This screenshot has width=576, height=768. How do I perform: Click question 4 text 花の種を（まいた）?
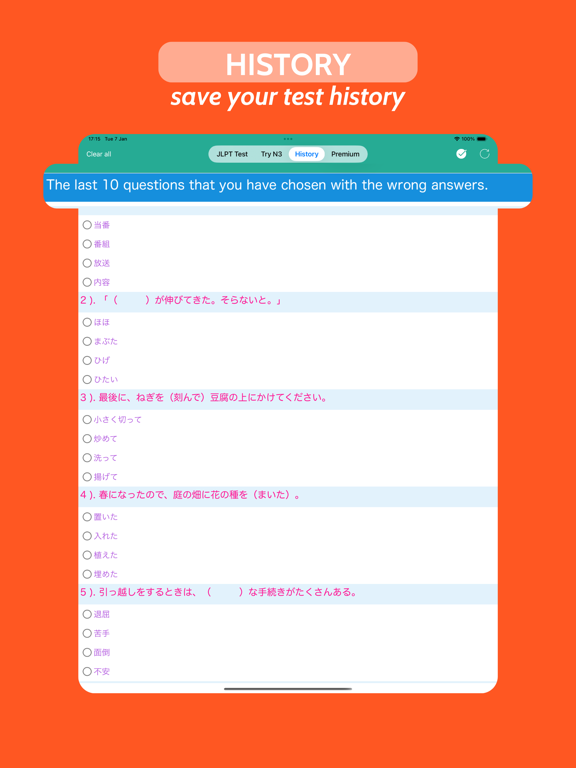coord(191,495)
